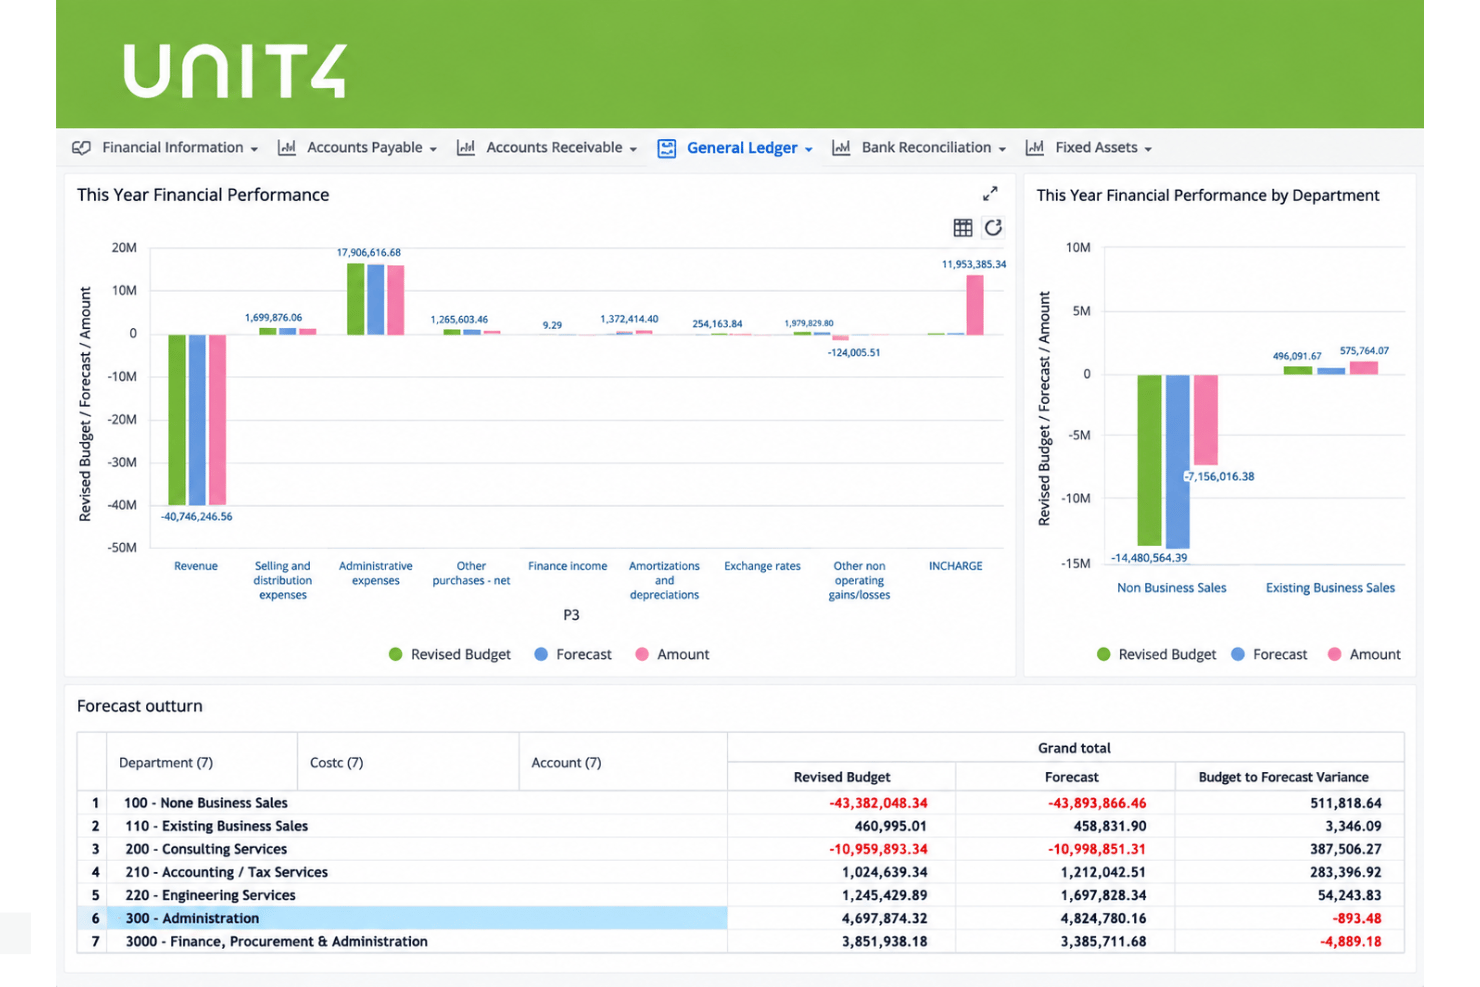Click the General Ledger dashboard icon

667,148
